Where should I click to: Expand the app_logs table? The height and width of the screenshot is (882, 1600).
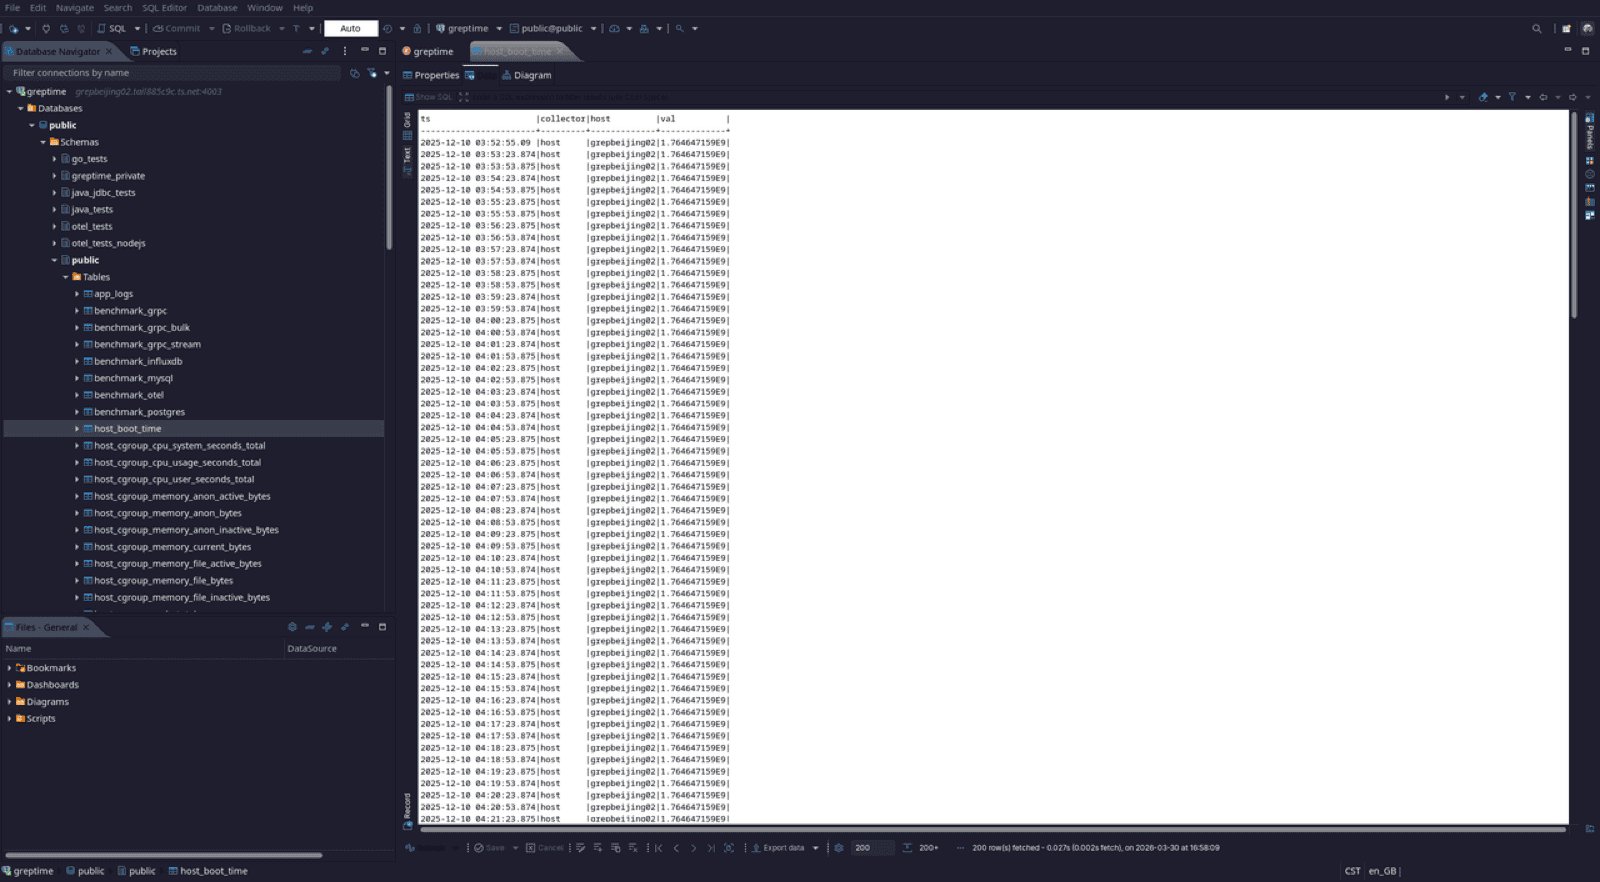pyautogui.click(x=77, y=294)
